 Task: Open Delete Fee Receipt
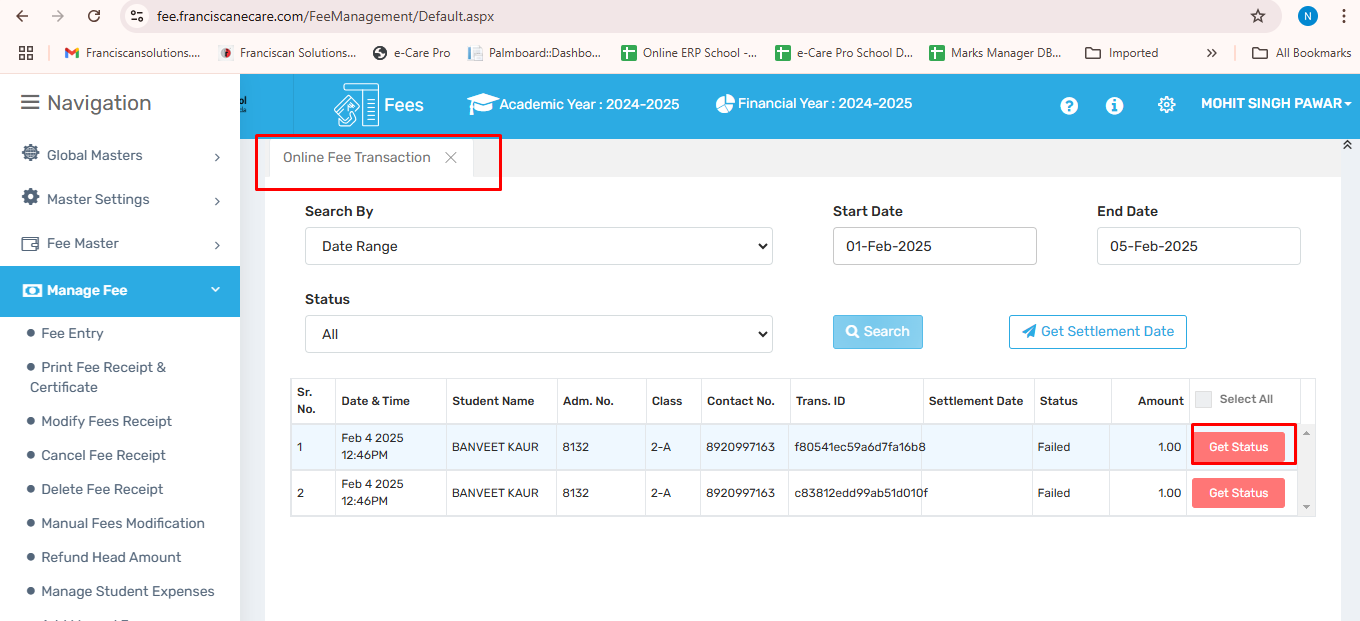pos(102,489)
